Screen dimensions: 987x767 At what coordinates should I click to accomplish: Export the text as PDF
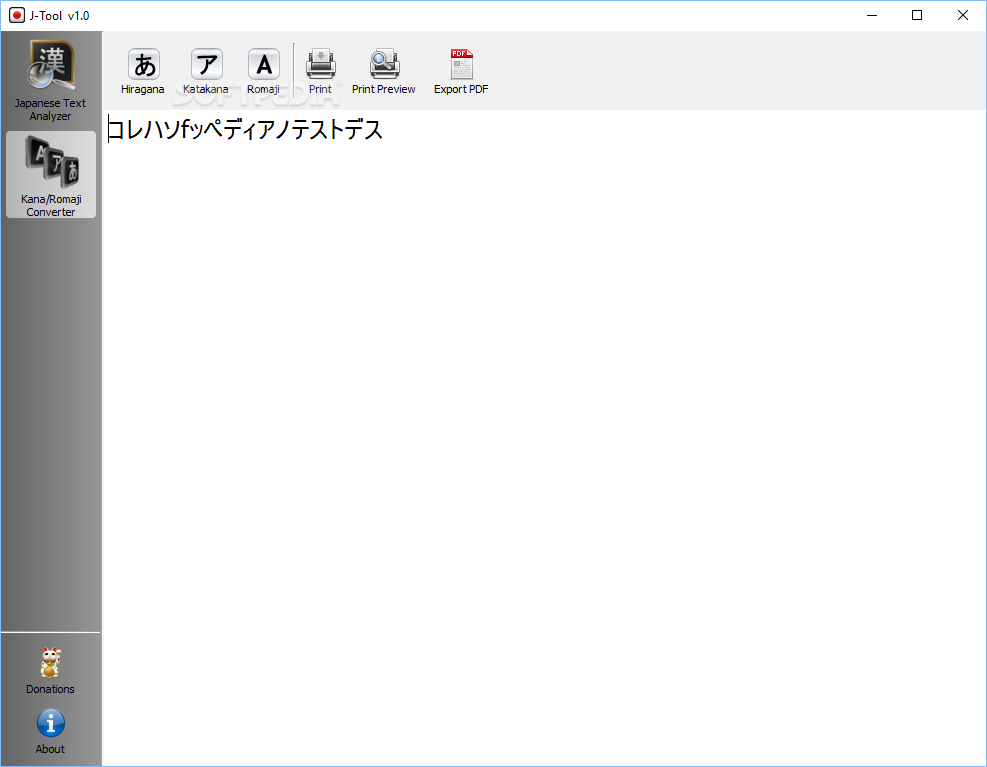461,71
